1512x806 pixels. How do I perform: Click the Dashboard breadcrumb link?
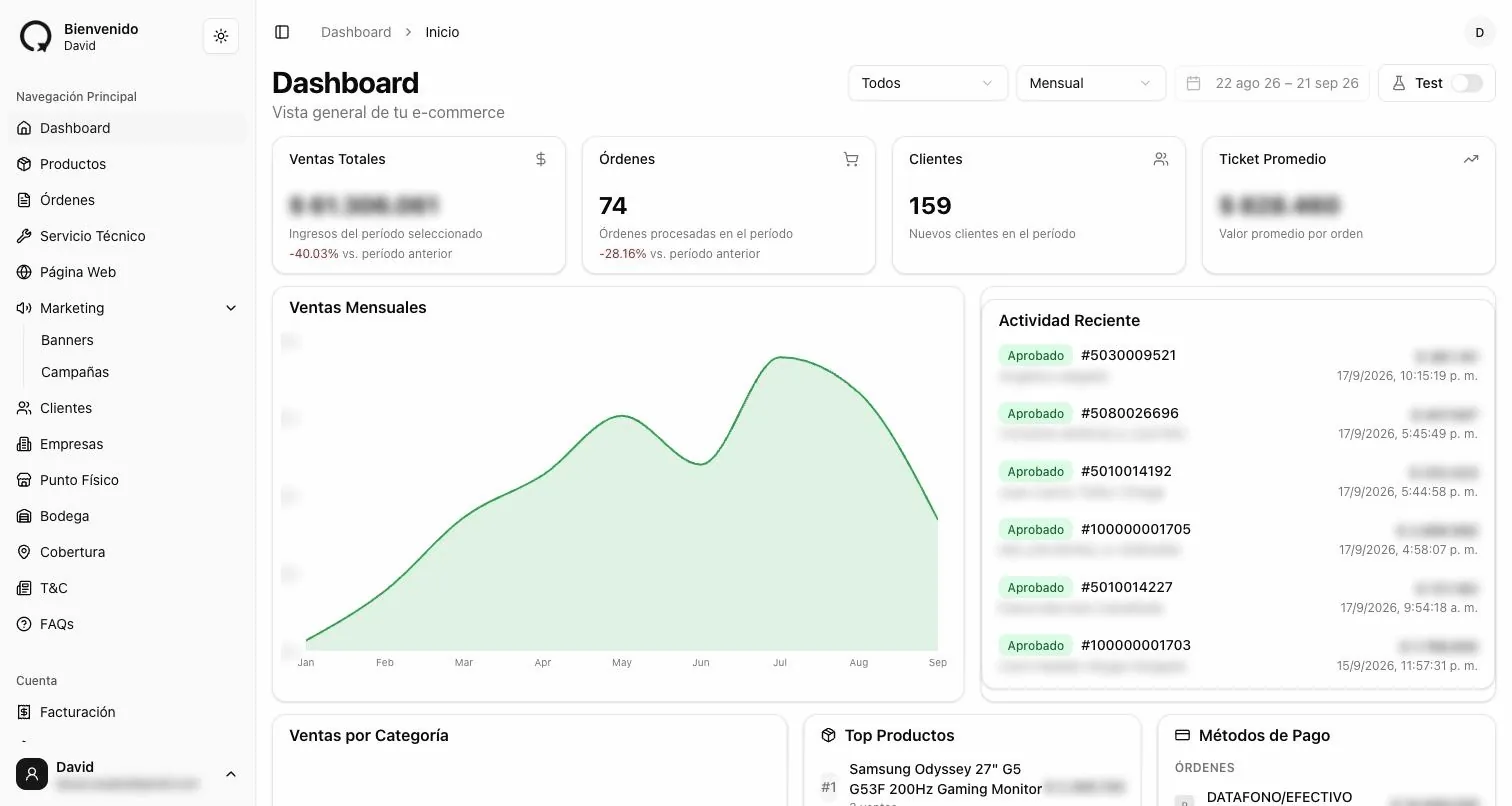coord(356,32)
